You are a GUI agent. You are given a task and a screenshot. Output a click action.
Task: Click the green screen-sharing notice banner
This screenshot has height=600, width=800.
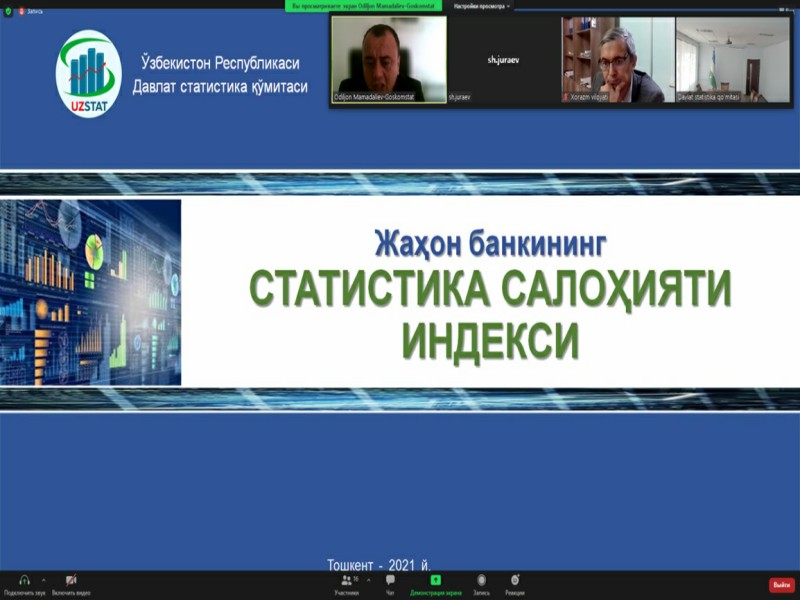(364, 6)
